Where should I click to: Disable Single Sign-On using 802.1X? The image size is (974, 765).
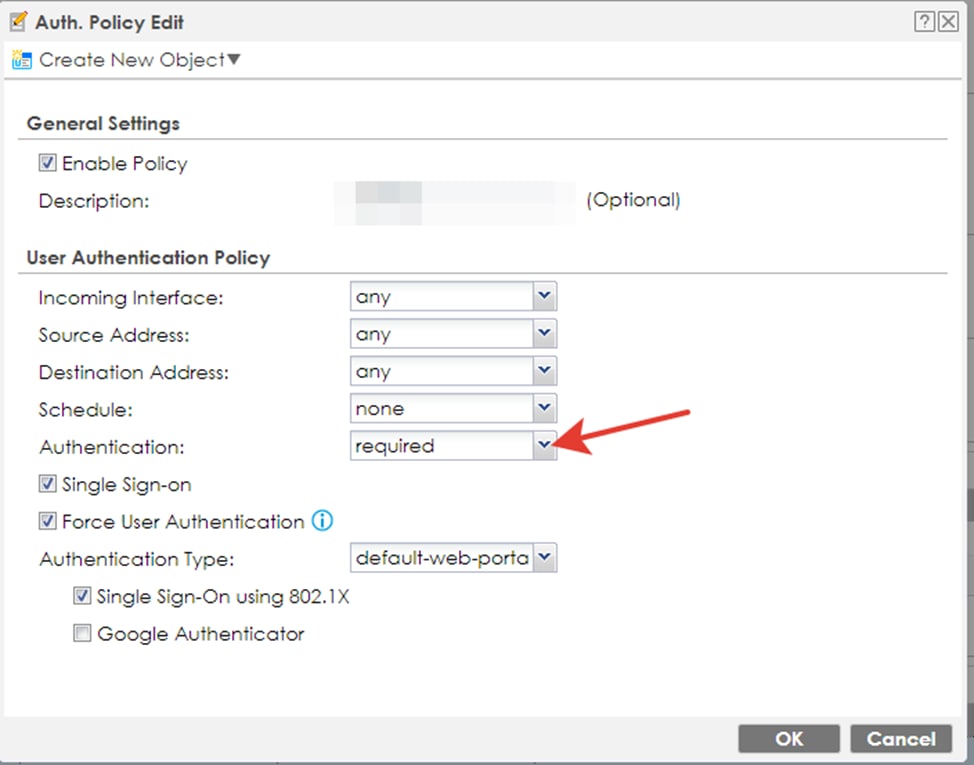82,597
